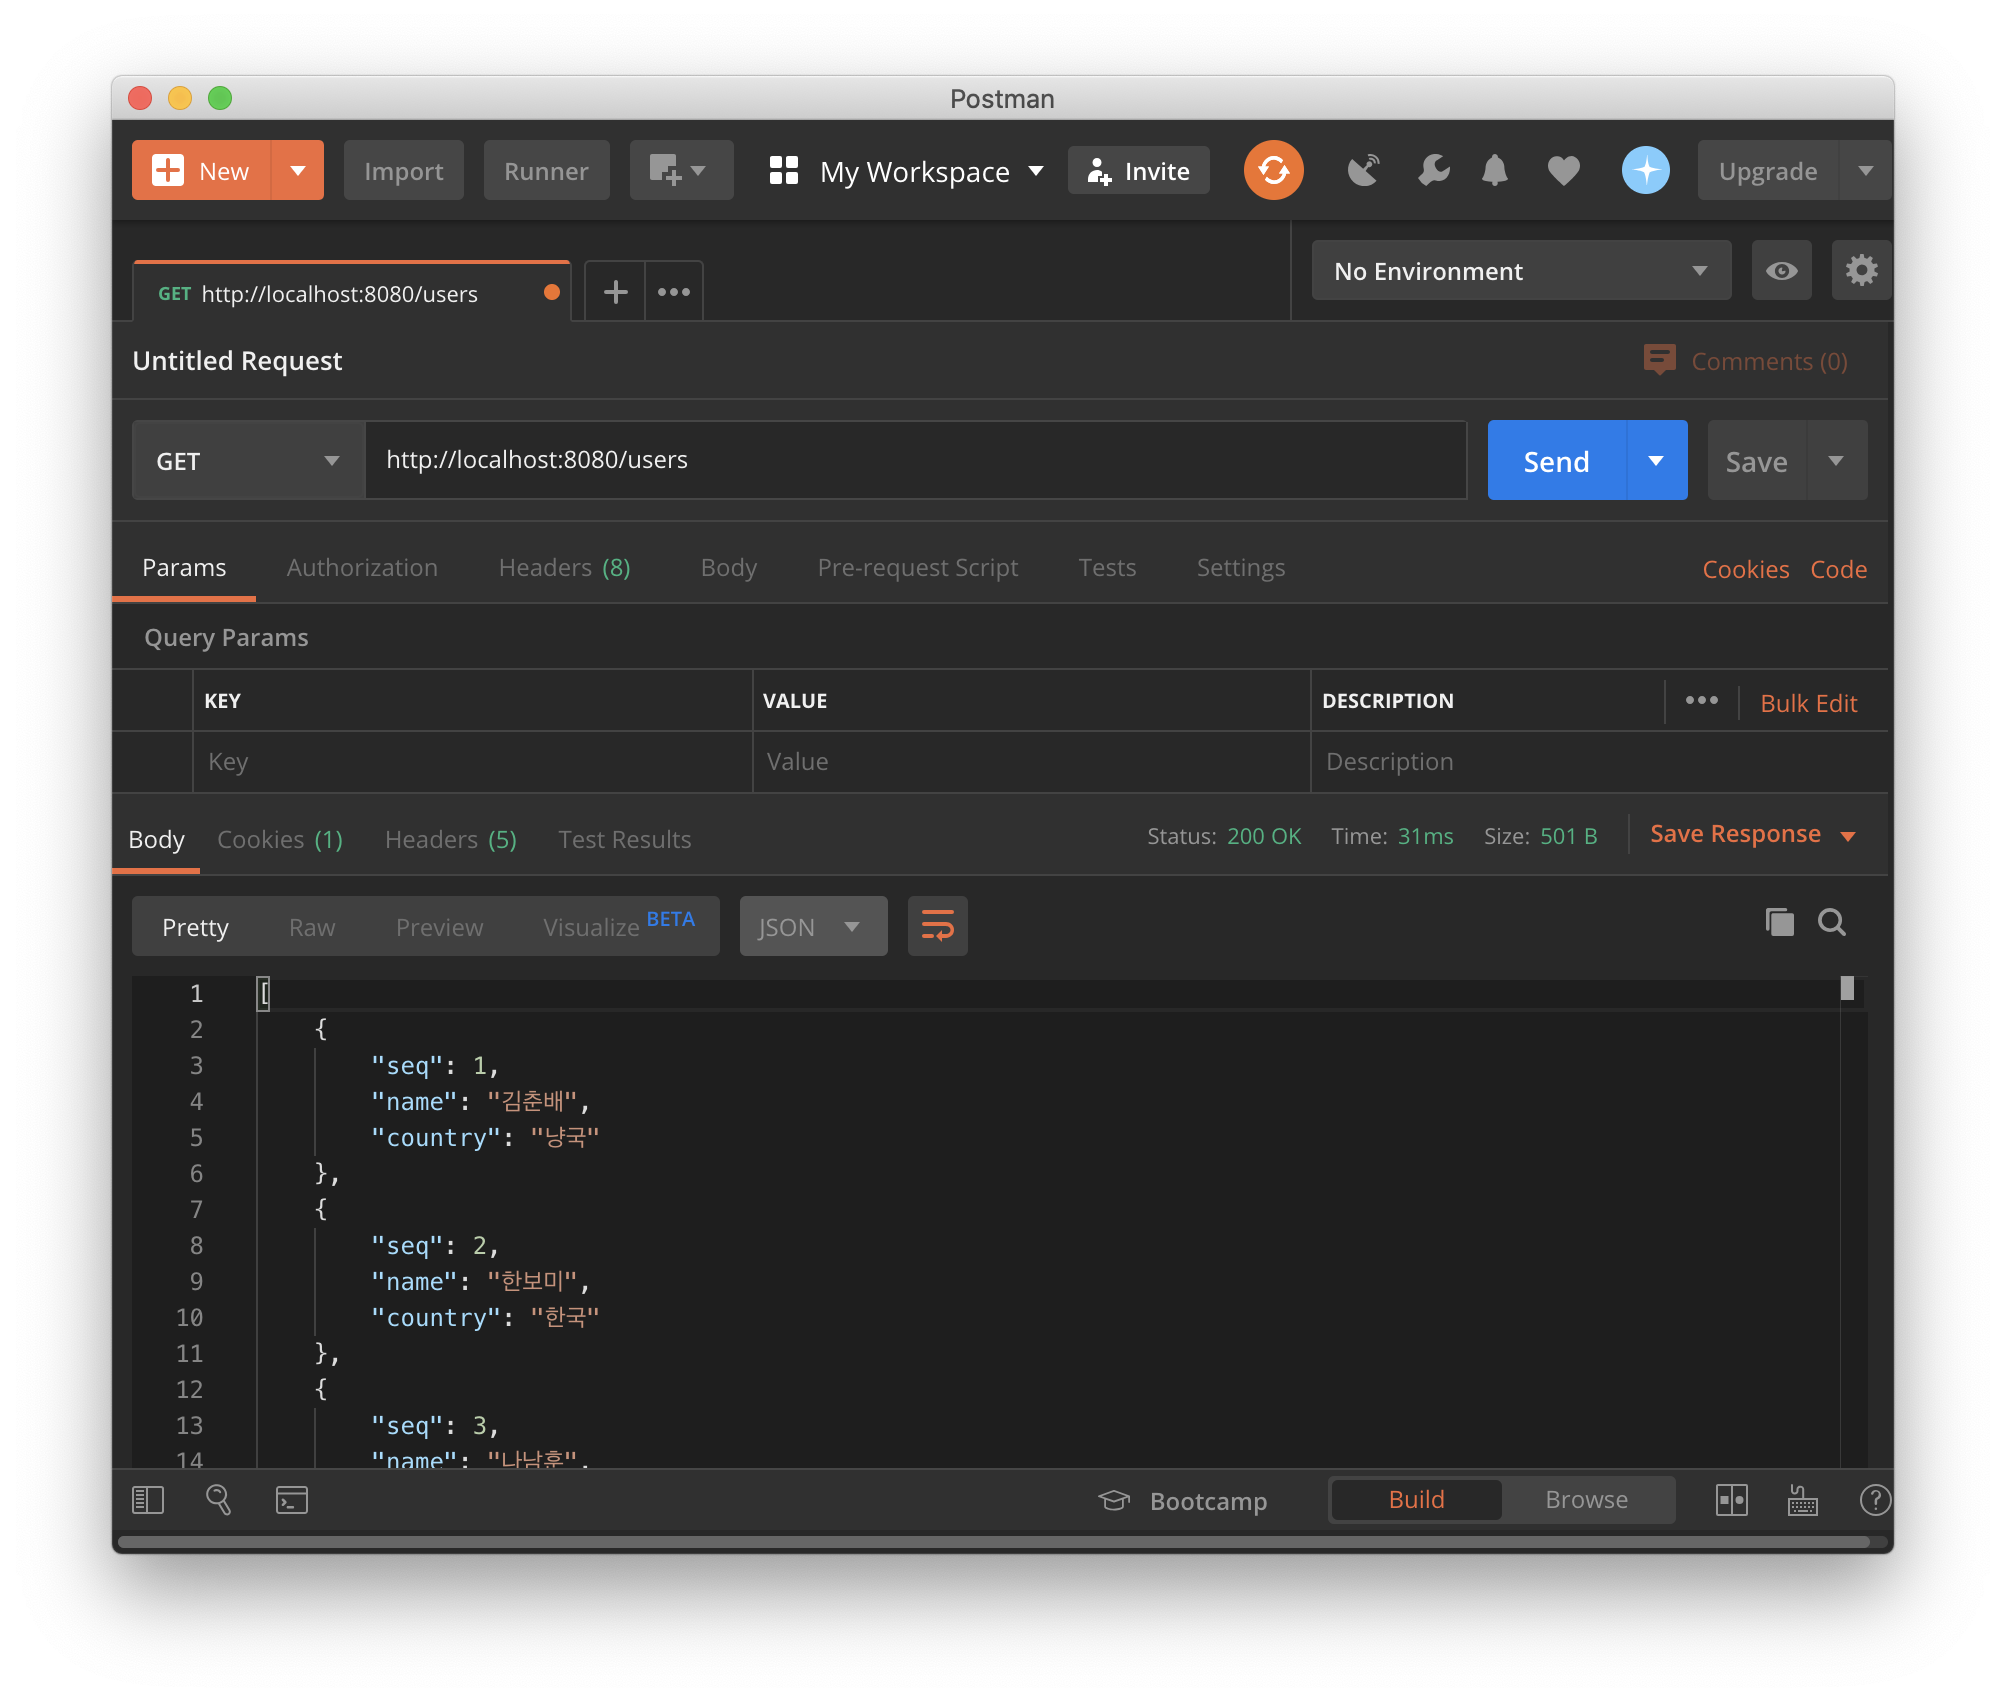The image size is (2006, 1702).
Task: Toggle the sidebar panel visibility
Action: tap(148, 1500)
